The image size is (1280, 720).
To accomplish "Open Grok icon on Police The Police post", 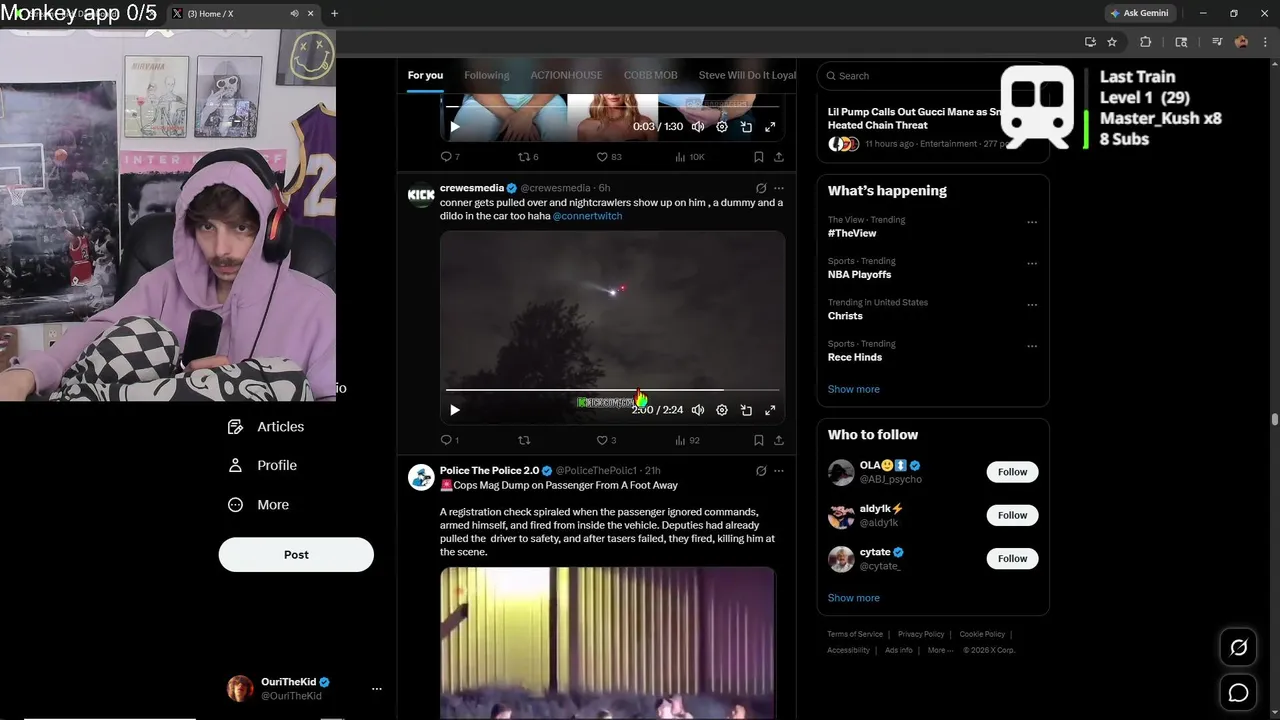I will [761, 471].
